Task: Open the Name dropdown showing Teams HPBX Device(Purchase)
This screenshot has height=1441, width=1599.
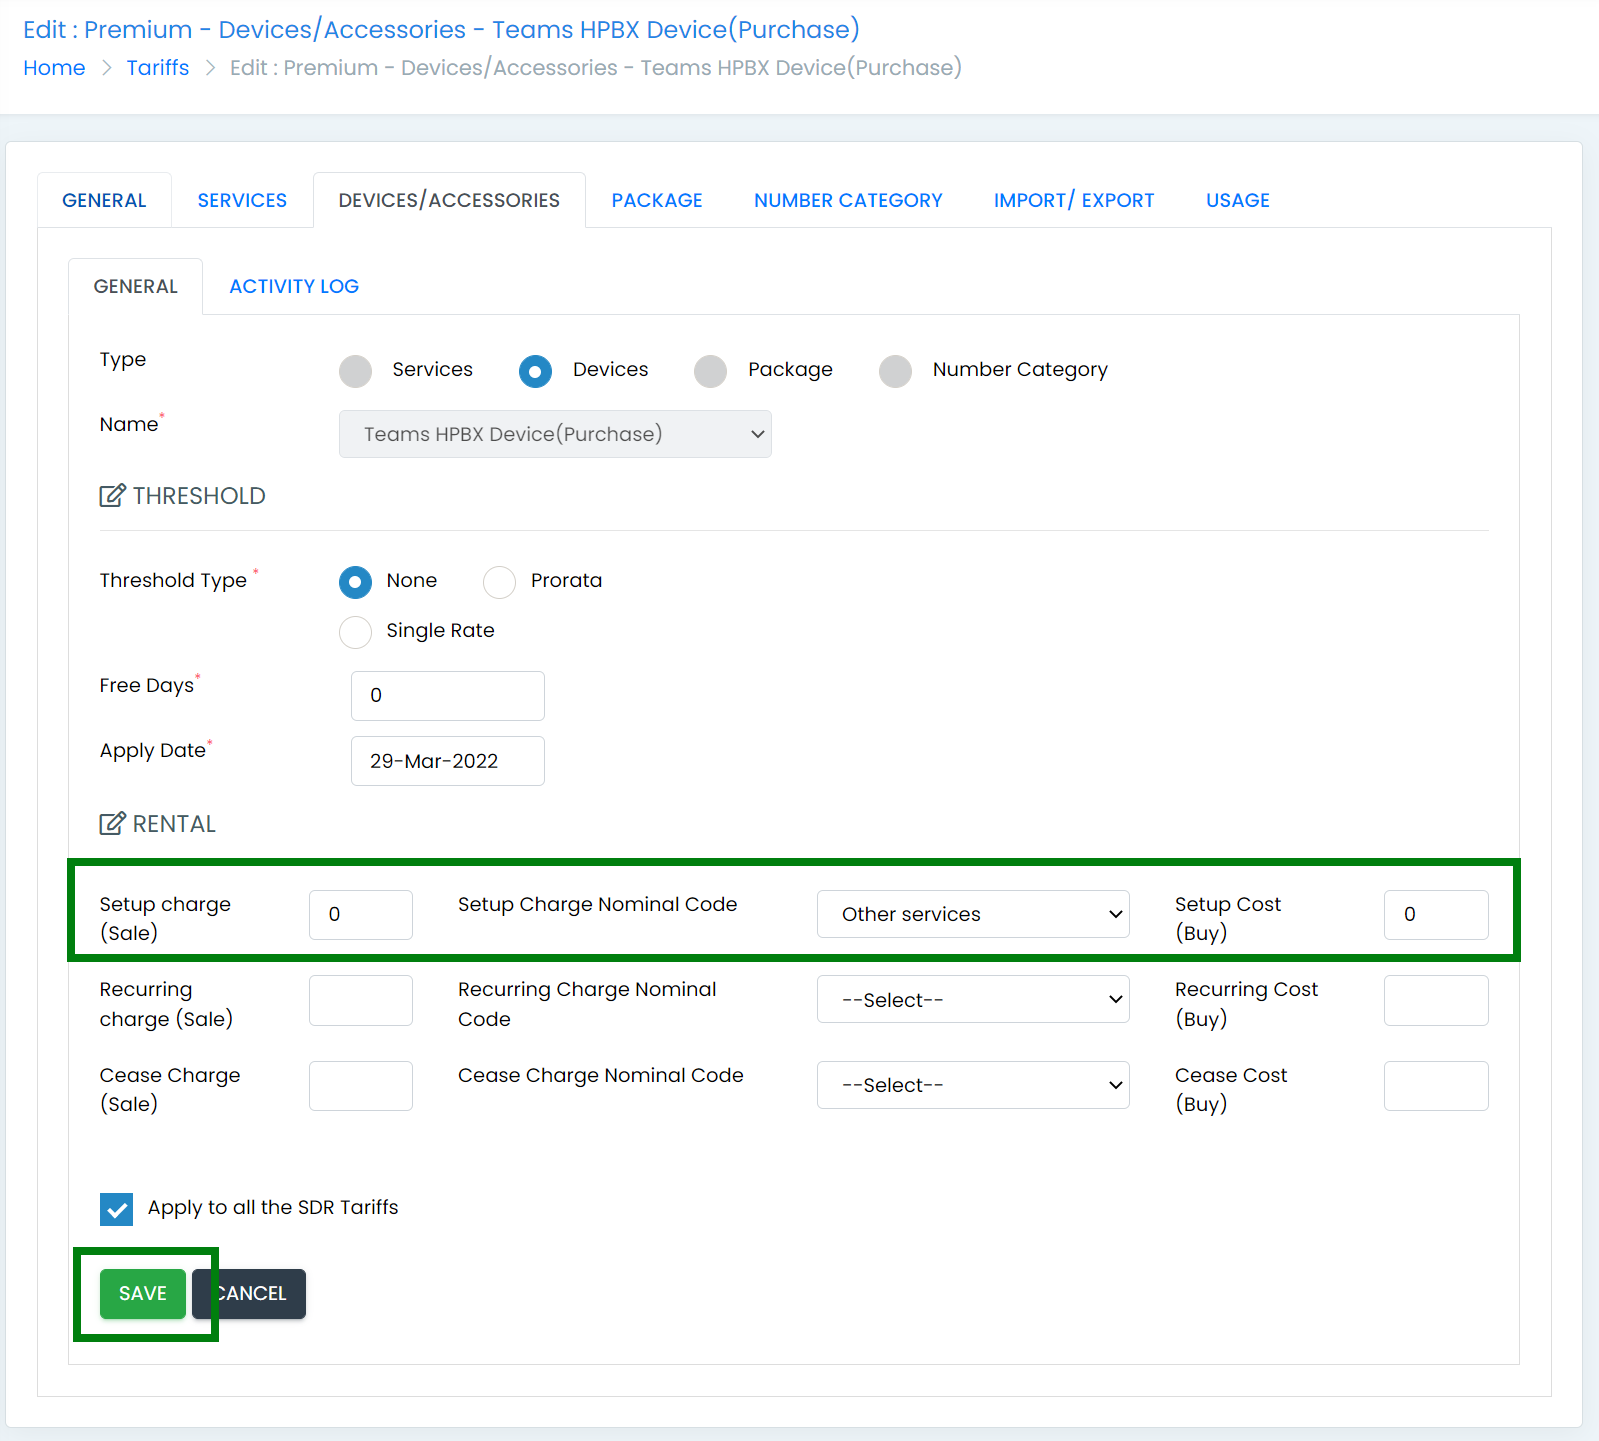Action: click(x=555, y=434)
